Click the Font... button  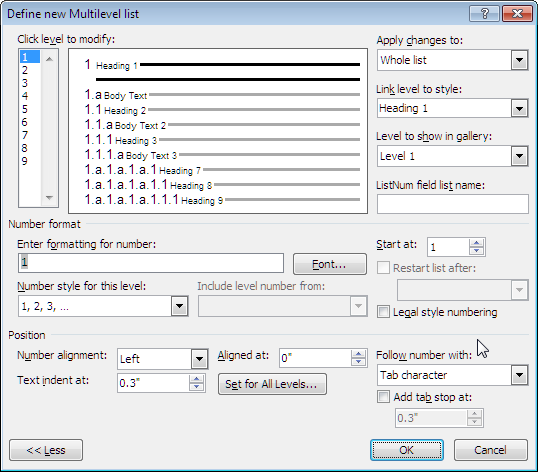tap(330, 264)
